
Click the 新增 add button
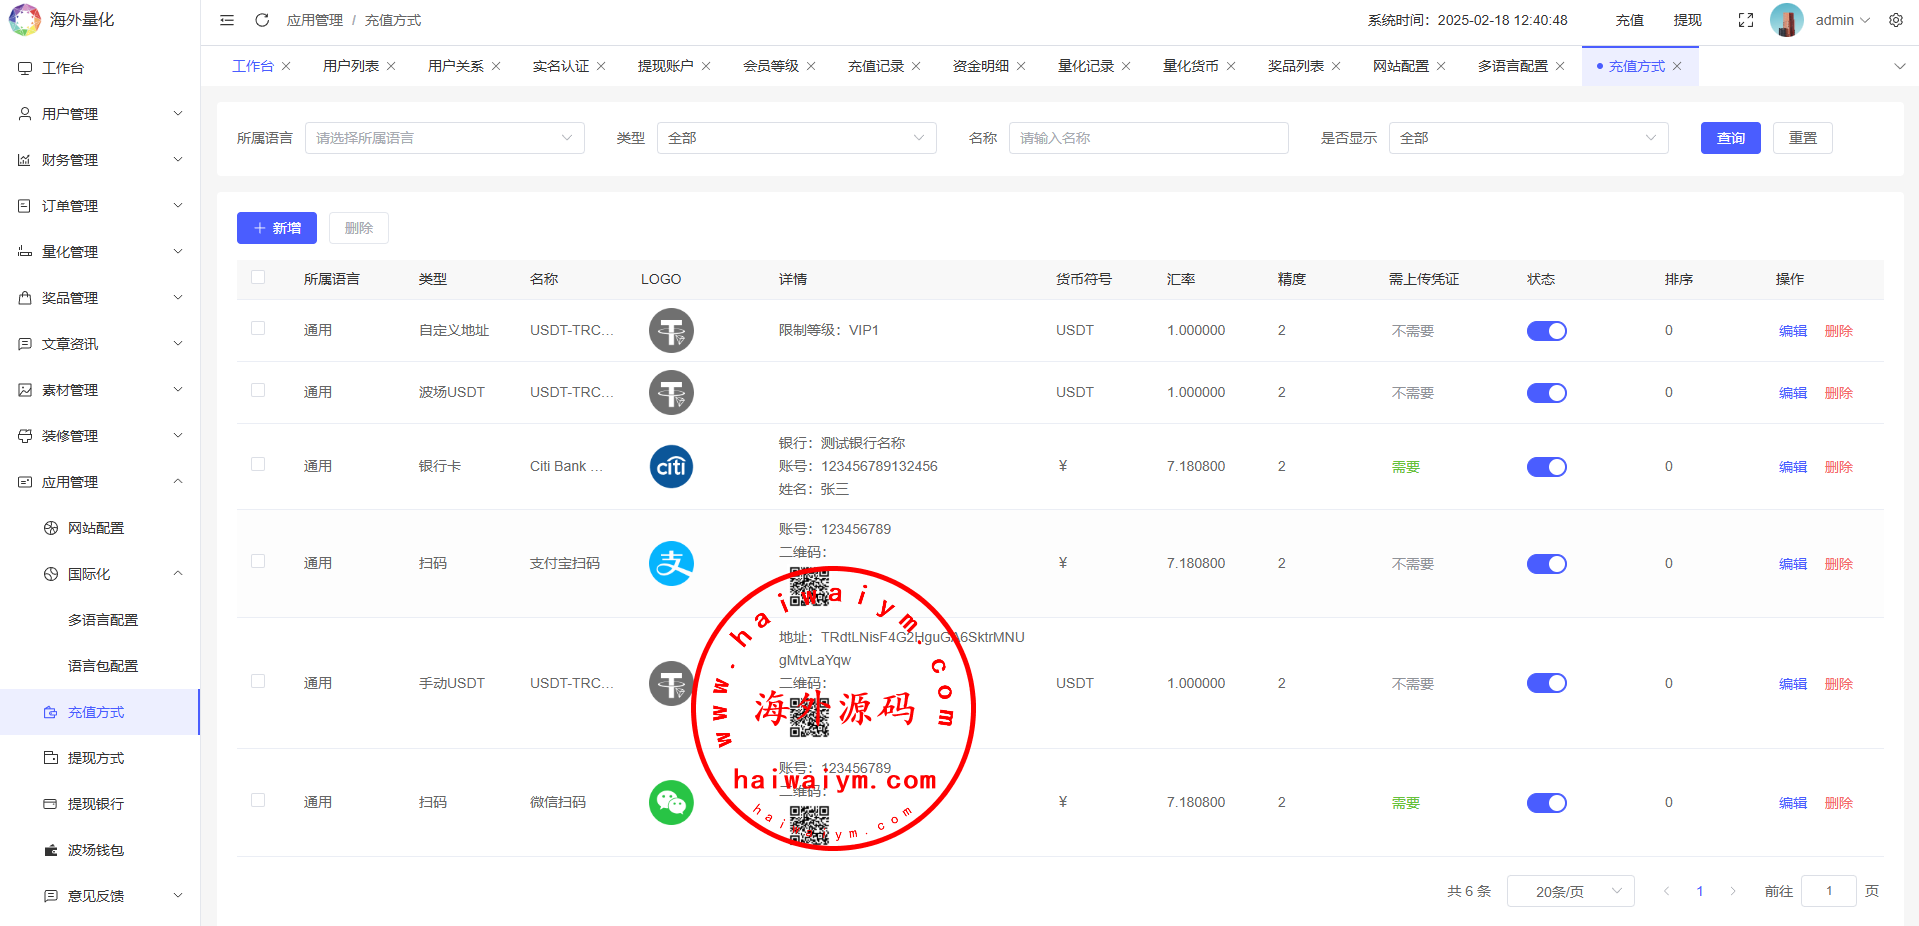[277, 228]
